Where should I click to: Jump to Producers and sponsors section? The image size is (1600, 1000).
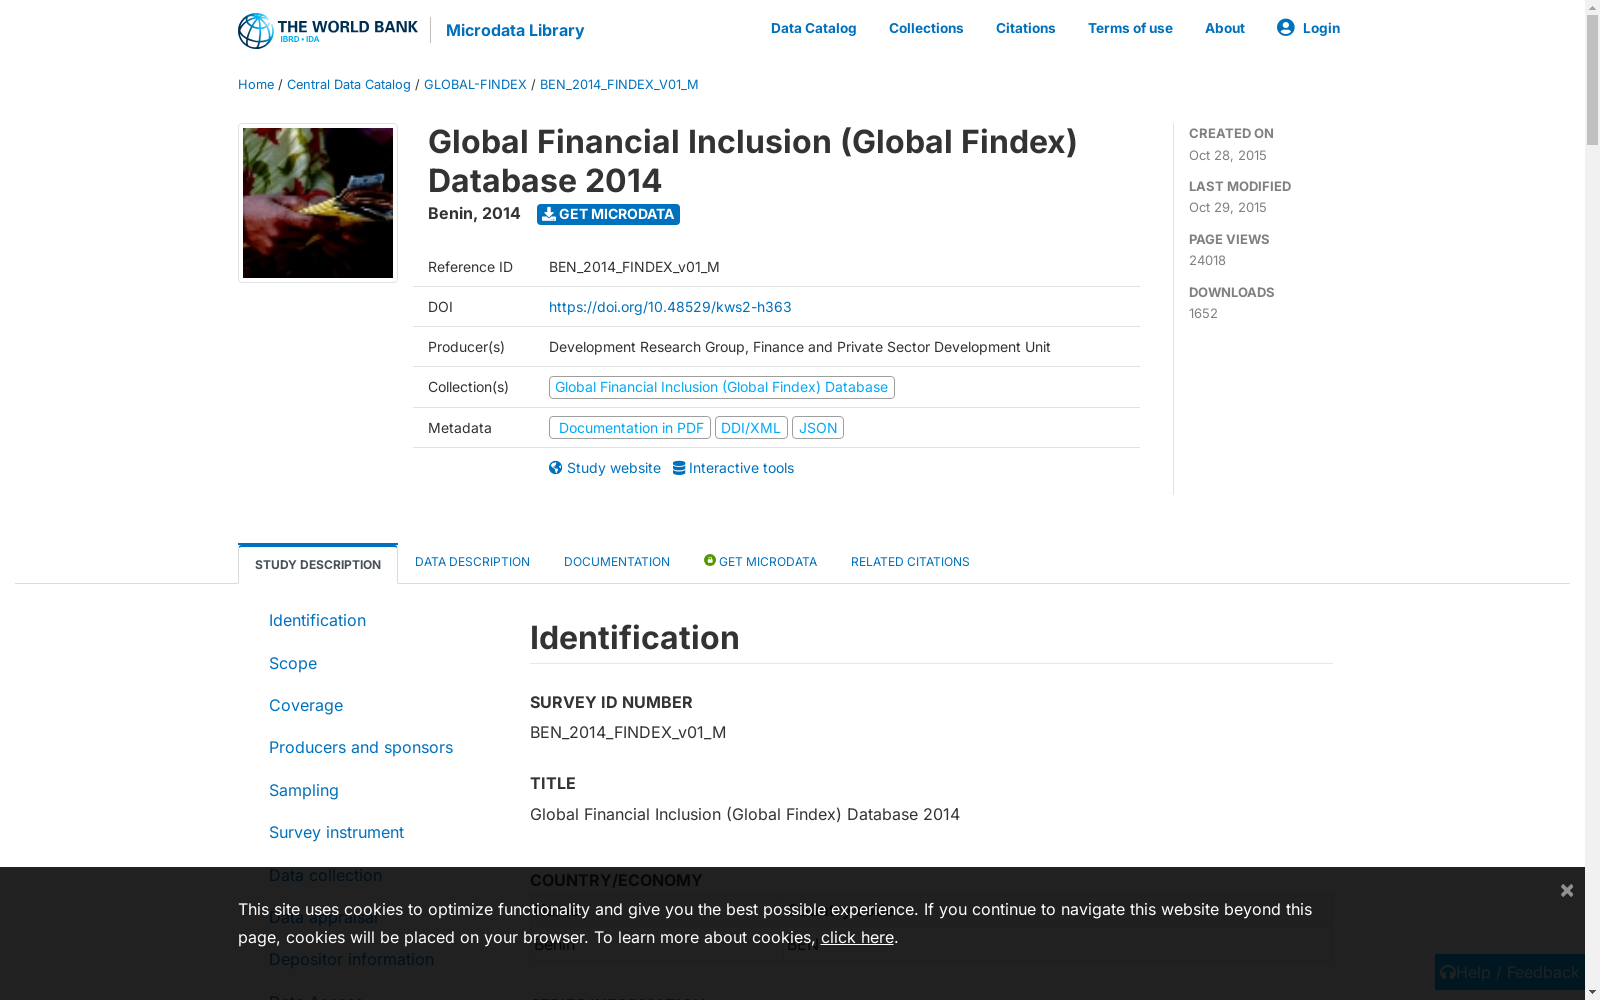click(361, 747)
